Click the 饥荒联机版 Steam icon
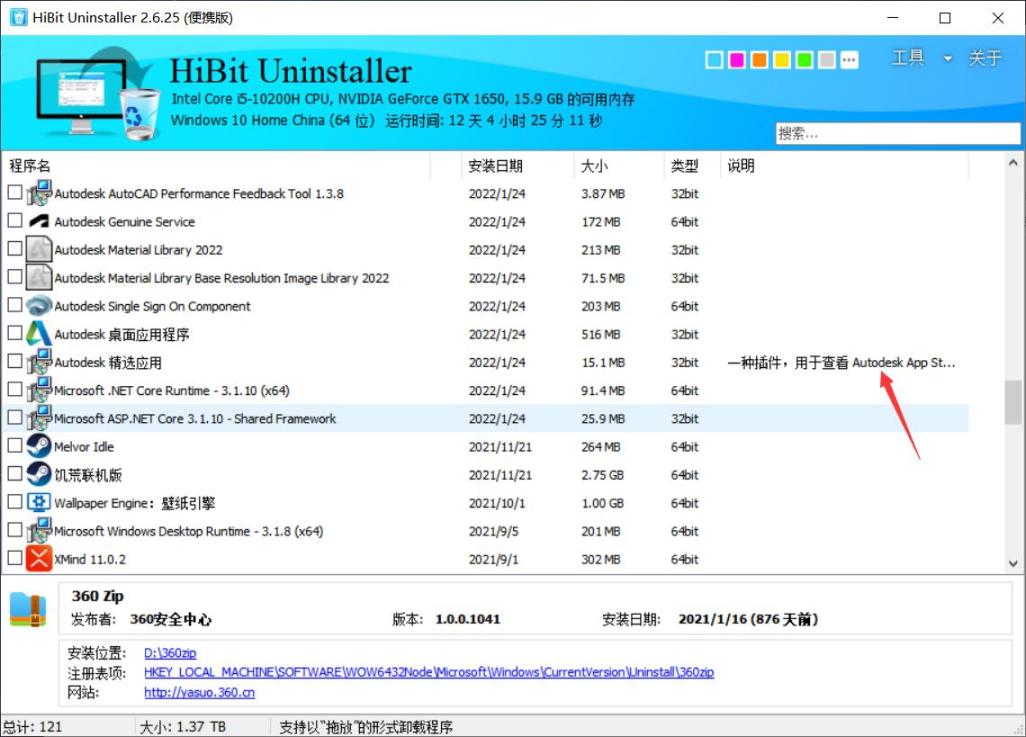Viewport: 1026px width, 737px height. coord(39,475)
